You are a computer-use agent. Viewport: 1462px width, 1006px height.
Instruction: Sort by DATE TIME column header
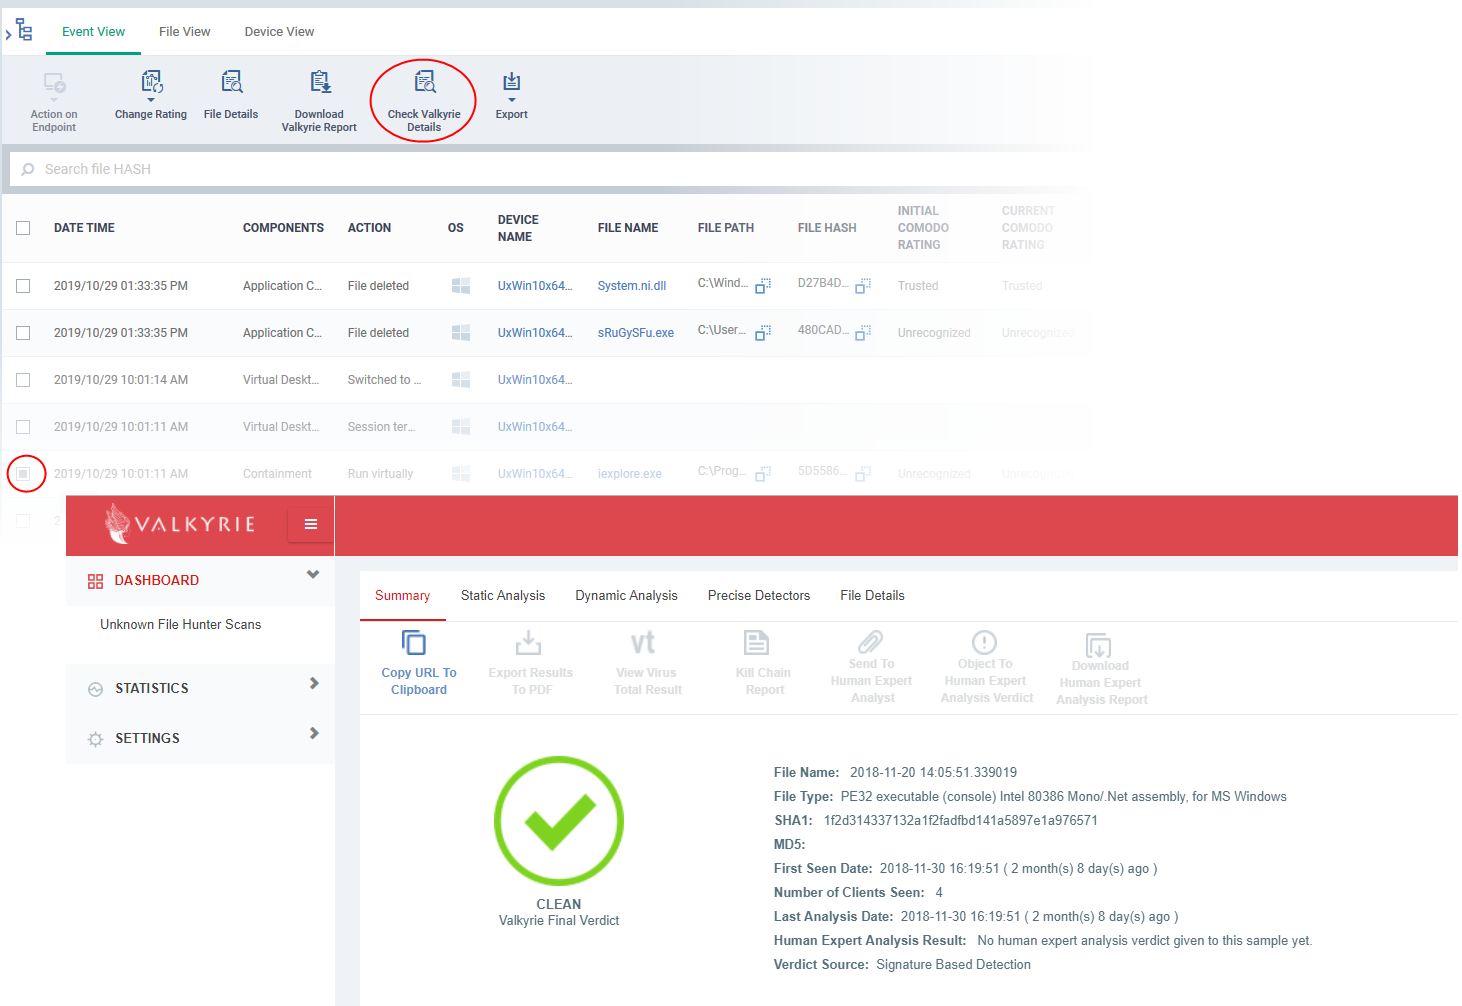84,228
